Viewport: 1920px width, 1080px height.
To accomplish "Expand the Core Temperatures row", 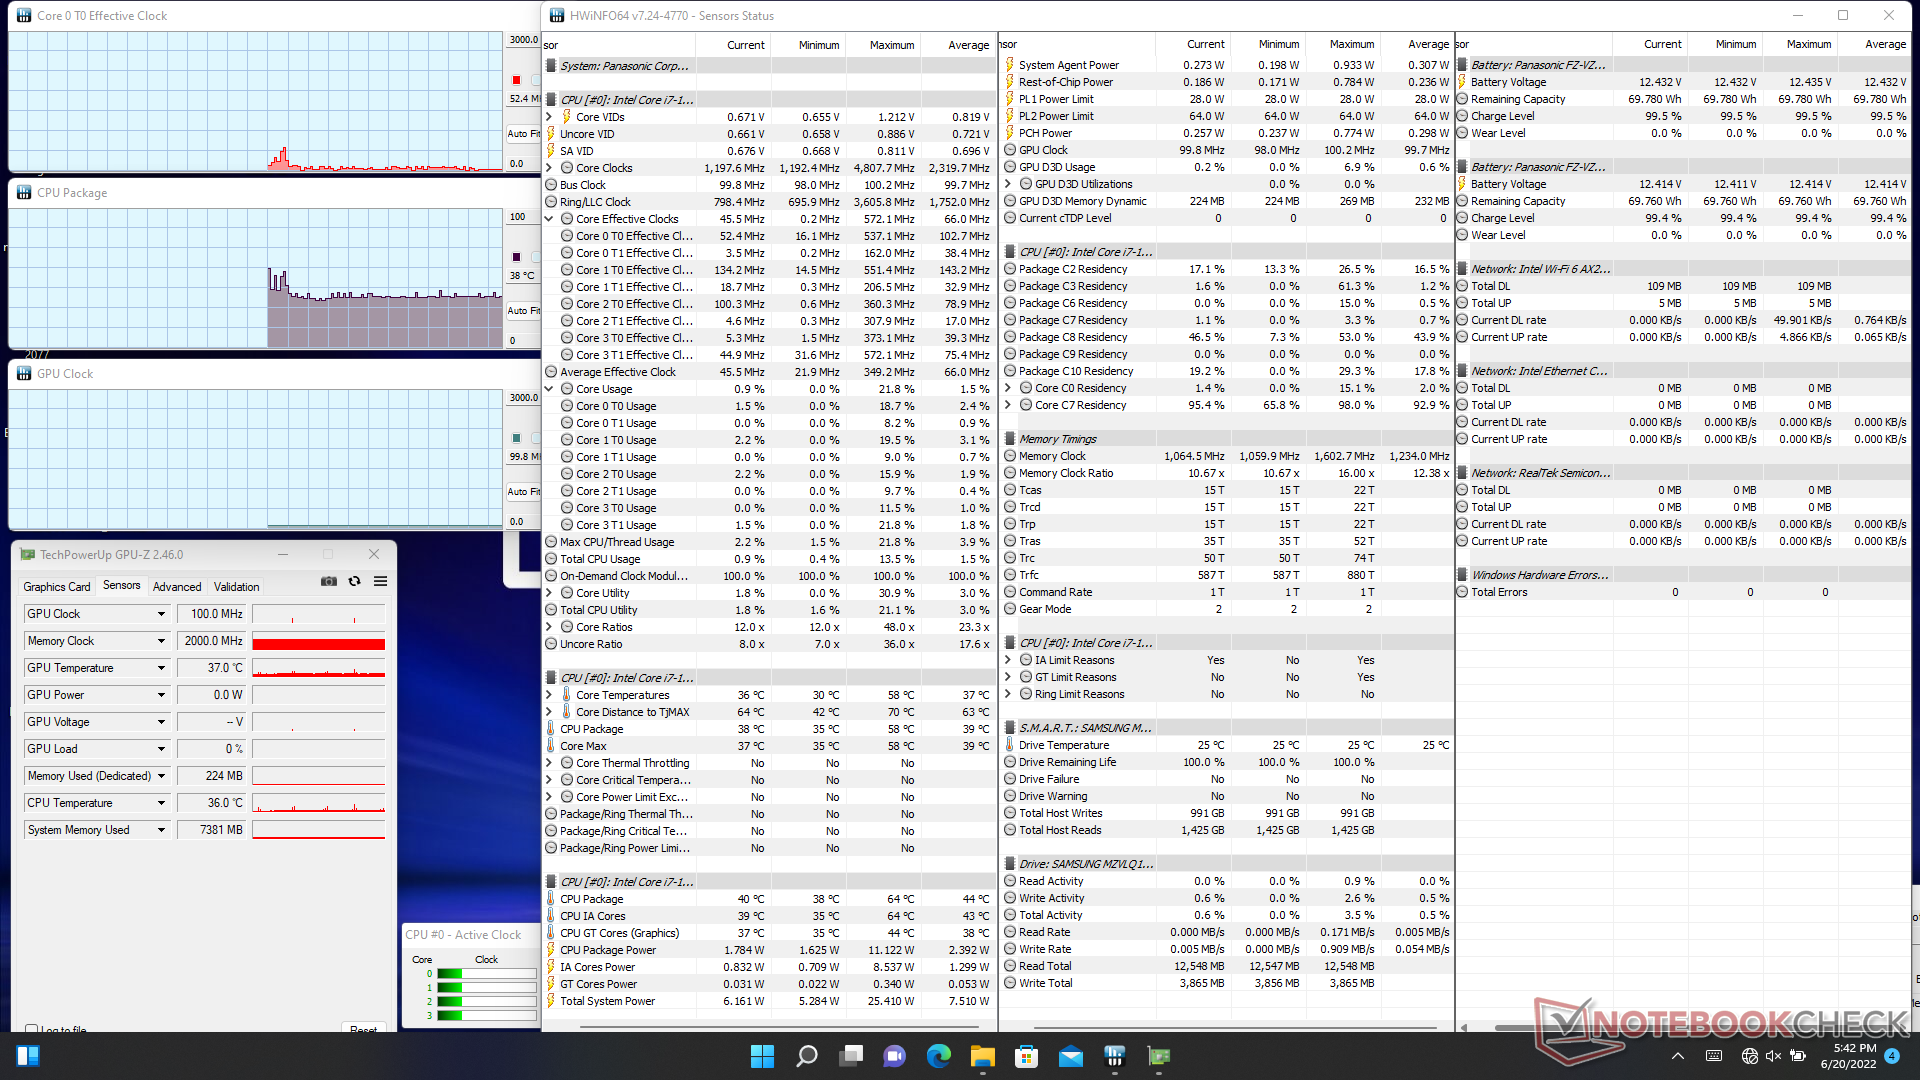I will [x=549, y=695].
